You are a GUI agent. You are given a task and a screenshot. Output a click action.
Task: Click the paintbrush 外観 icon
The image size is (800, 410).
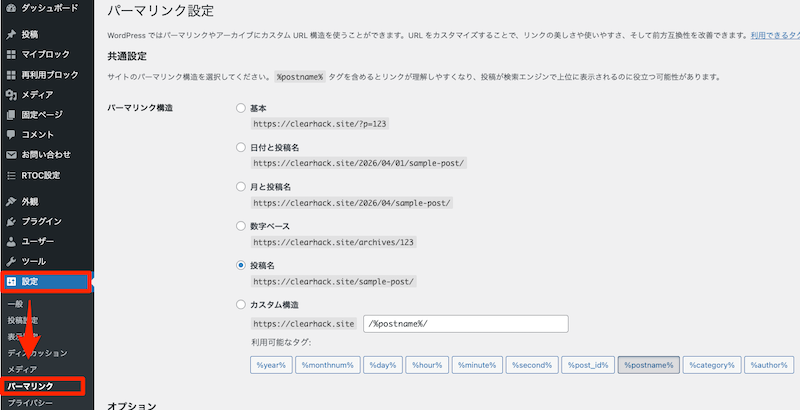coord(11,201)
